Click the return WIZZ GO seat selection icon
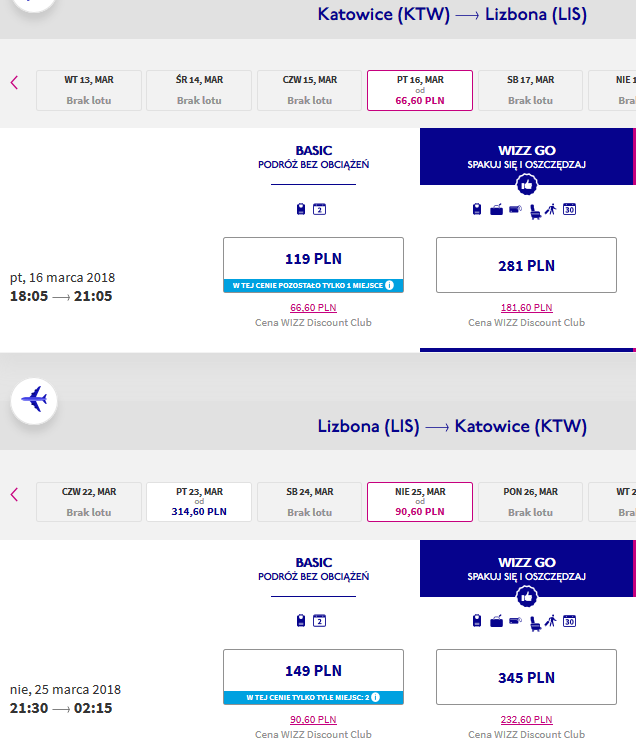Screen dimensions: 636x747 [535, 623]
